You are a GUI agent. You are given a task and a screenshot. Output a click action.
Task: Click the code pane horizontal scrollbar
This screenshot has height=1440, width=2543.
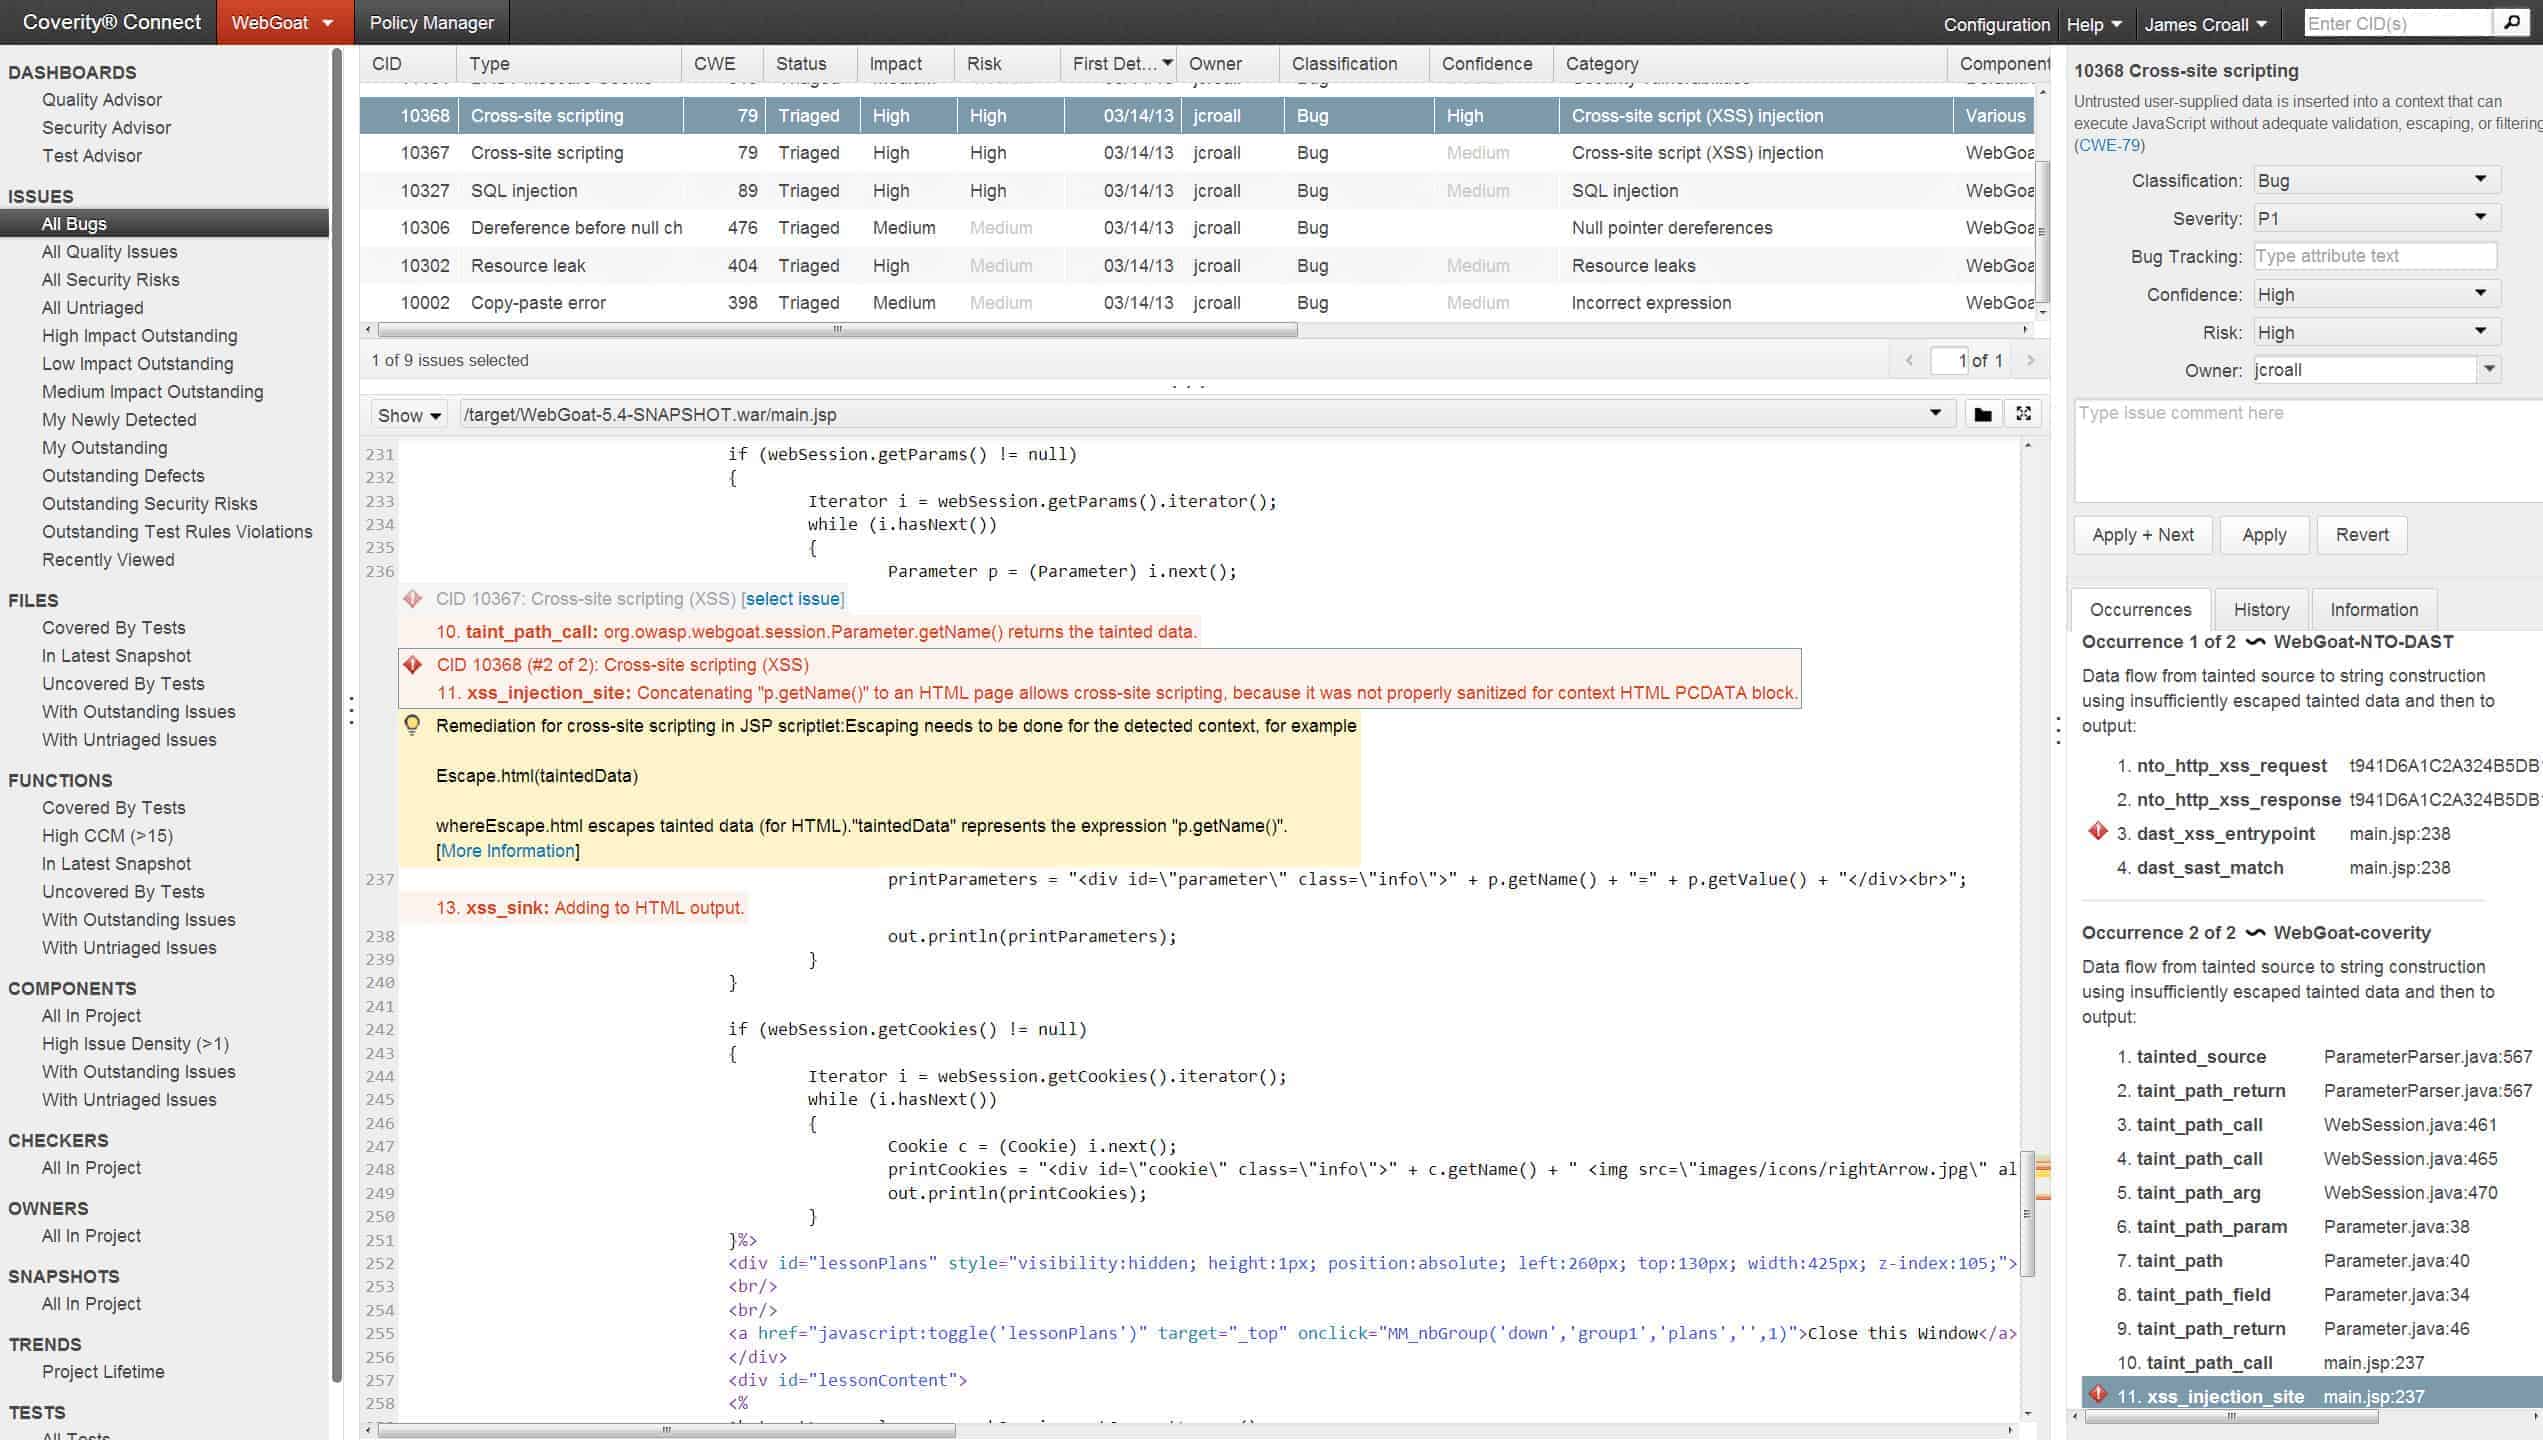[666, 1431]
